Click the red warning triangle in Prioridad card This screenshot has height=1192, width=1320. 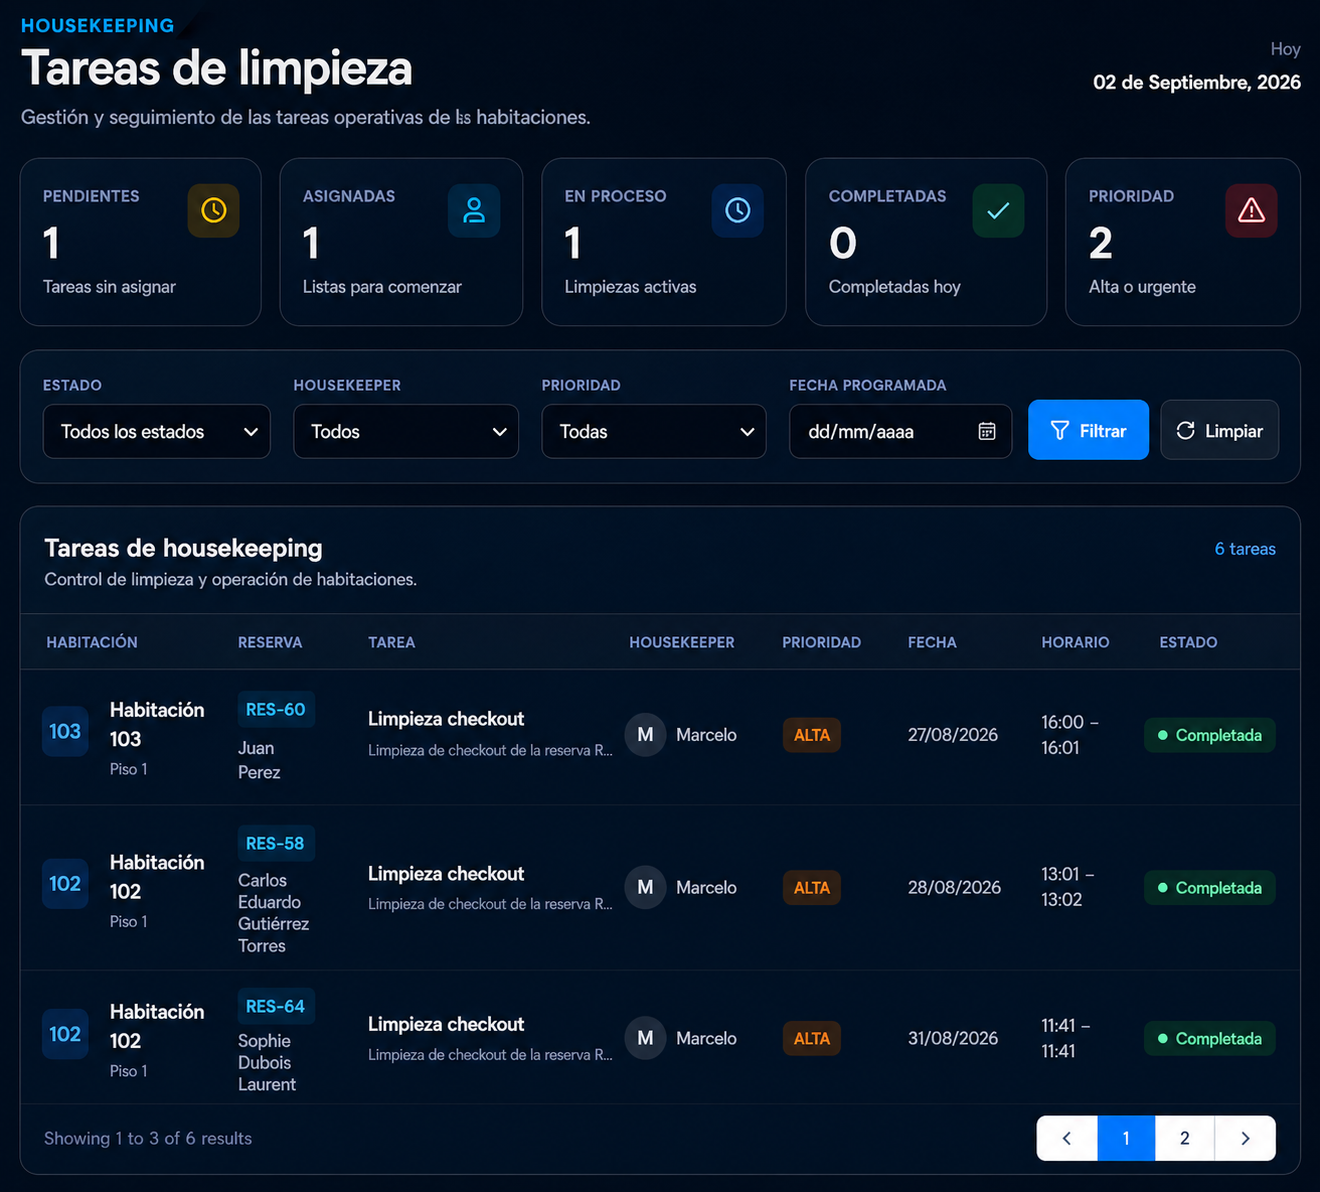[x=1251, y=211]
